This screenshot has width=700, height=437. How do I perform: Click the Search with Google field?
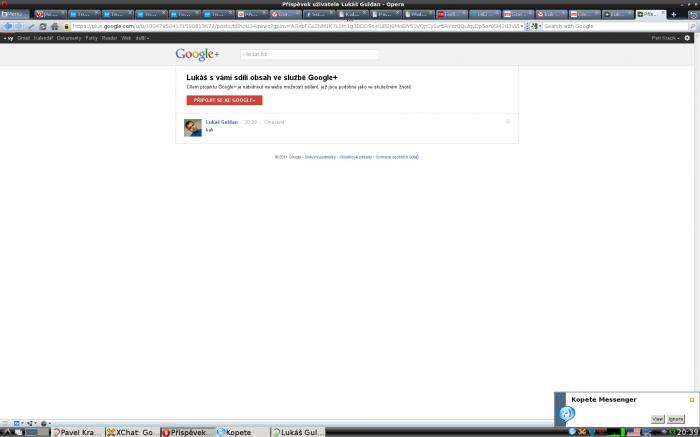(x=615, y=26)
